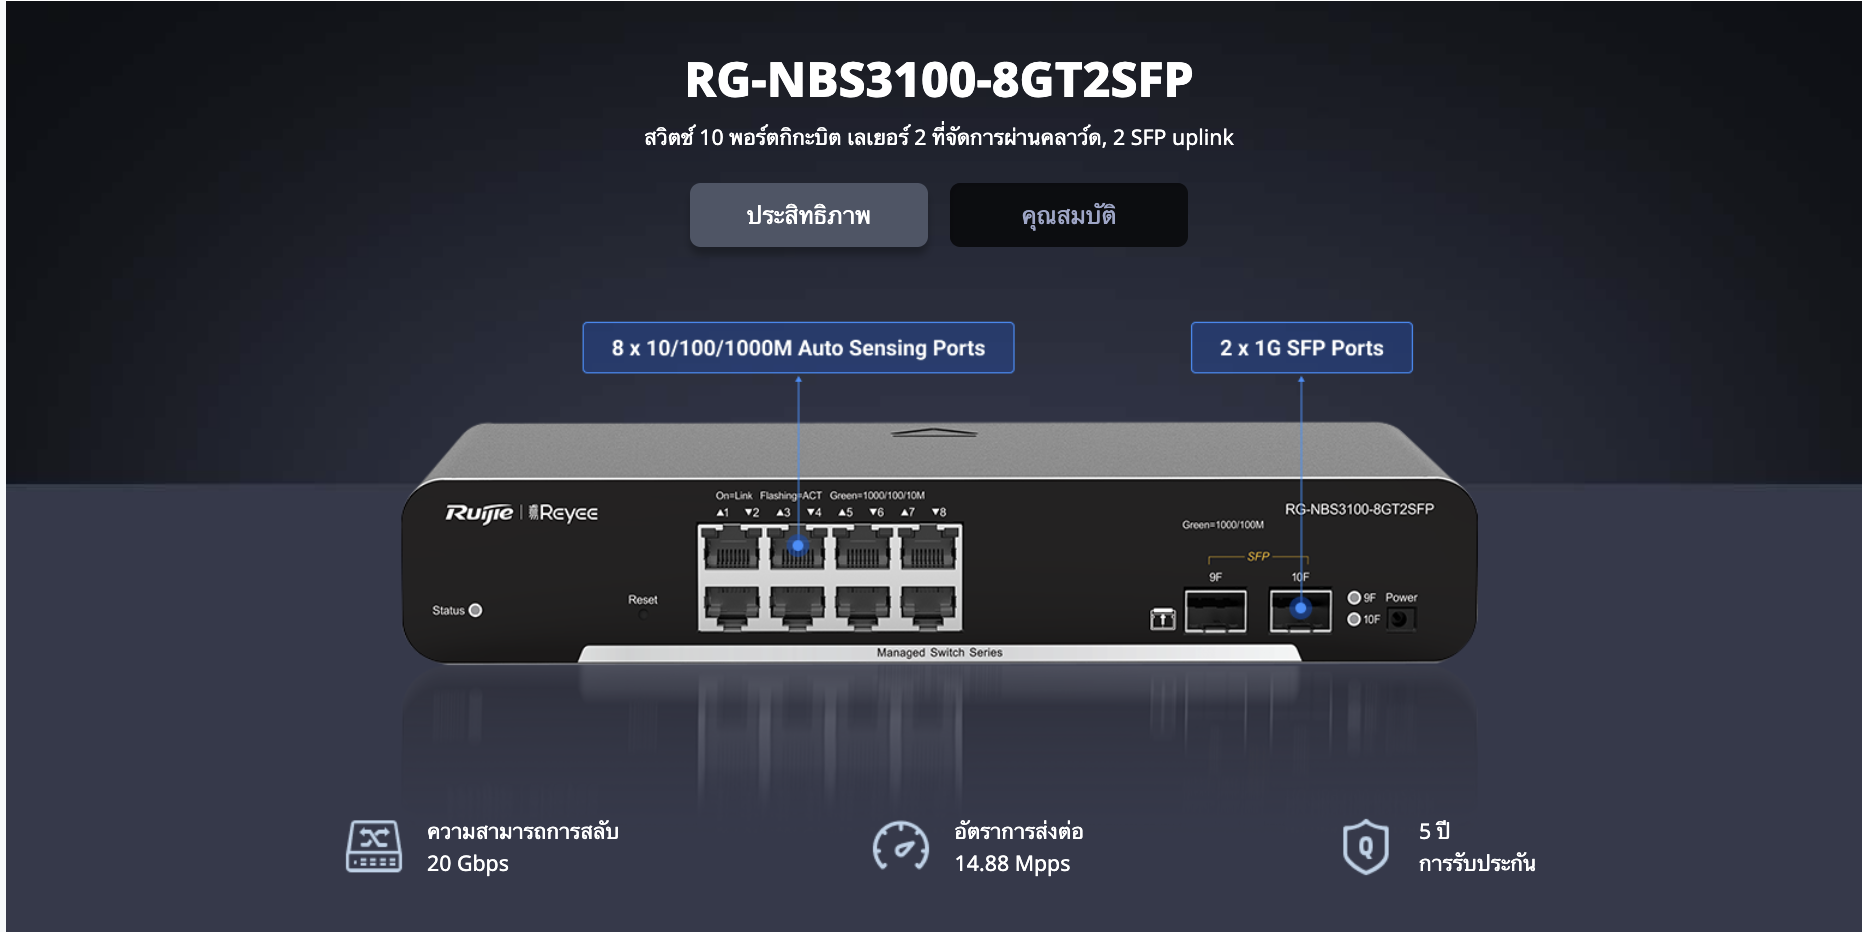Click the blue hotspot dot on SFP port 10F
Image resolution: width=1862 pixels, height=932 pixels.
[1300, 608]
